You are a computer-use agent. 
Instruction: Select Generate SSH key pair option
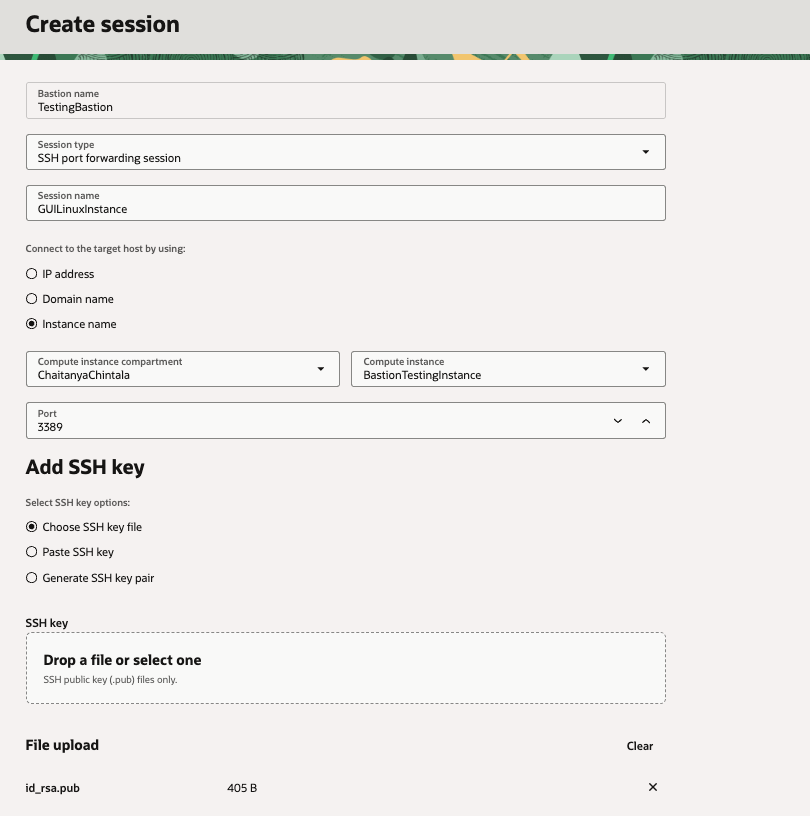pyautogui.click(x=32, y=578)
